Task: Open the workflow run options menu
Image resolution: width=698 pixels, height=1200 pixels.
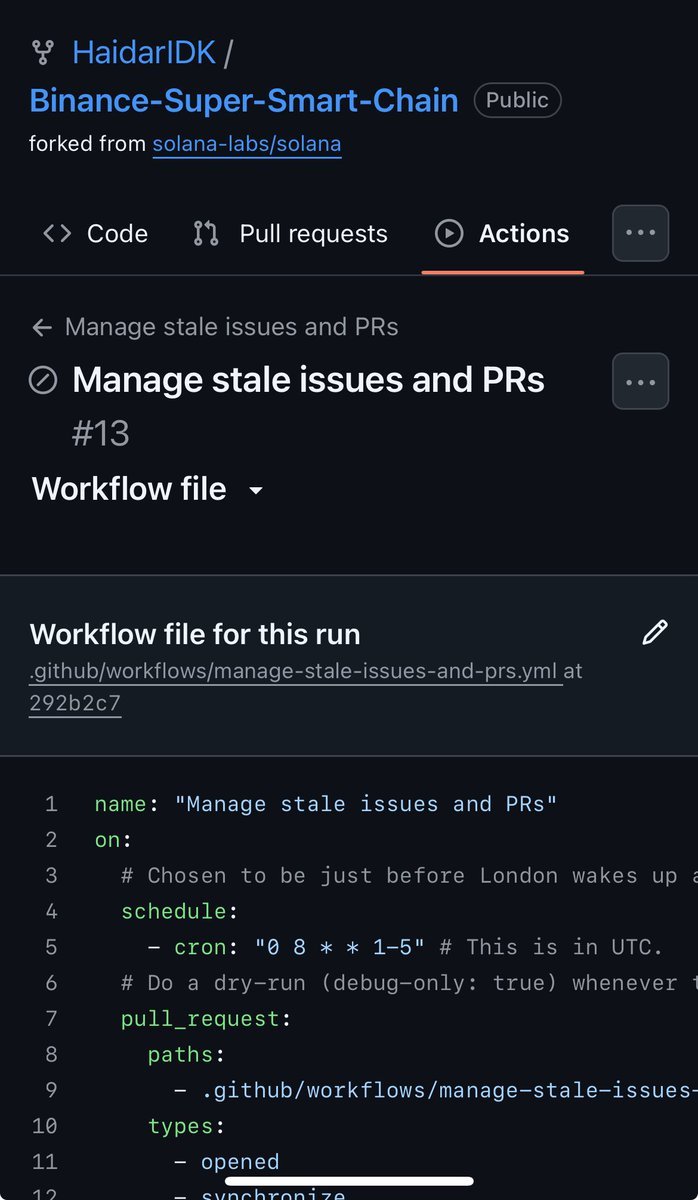Action: [640, 382]
